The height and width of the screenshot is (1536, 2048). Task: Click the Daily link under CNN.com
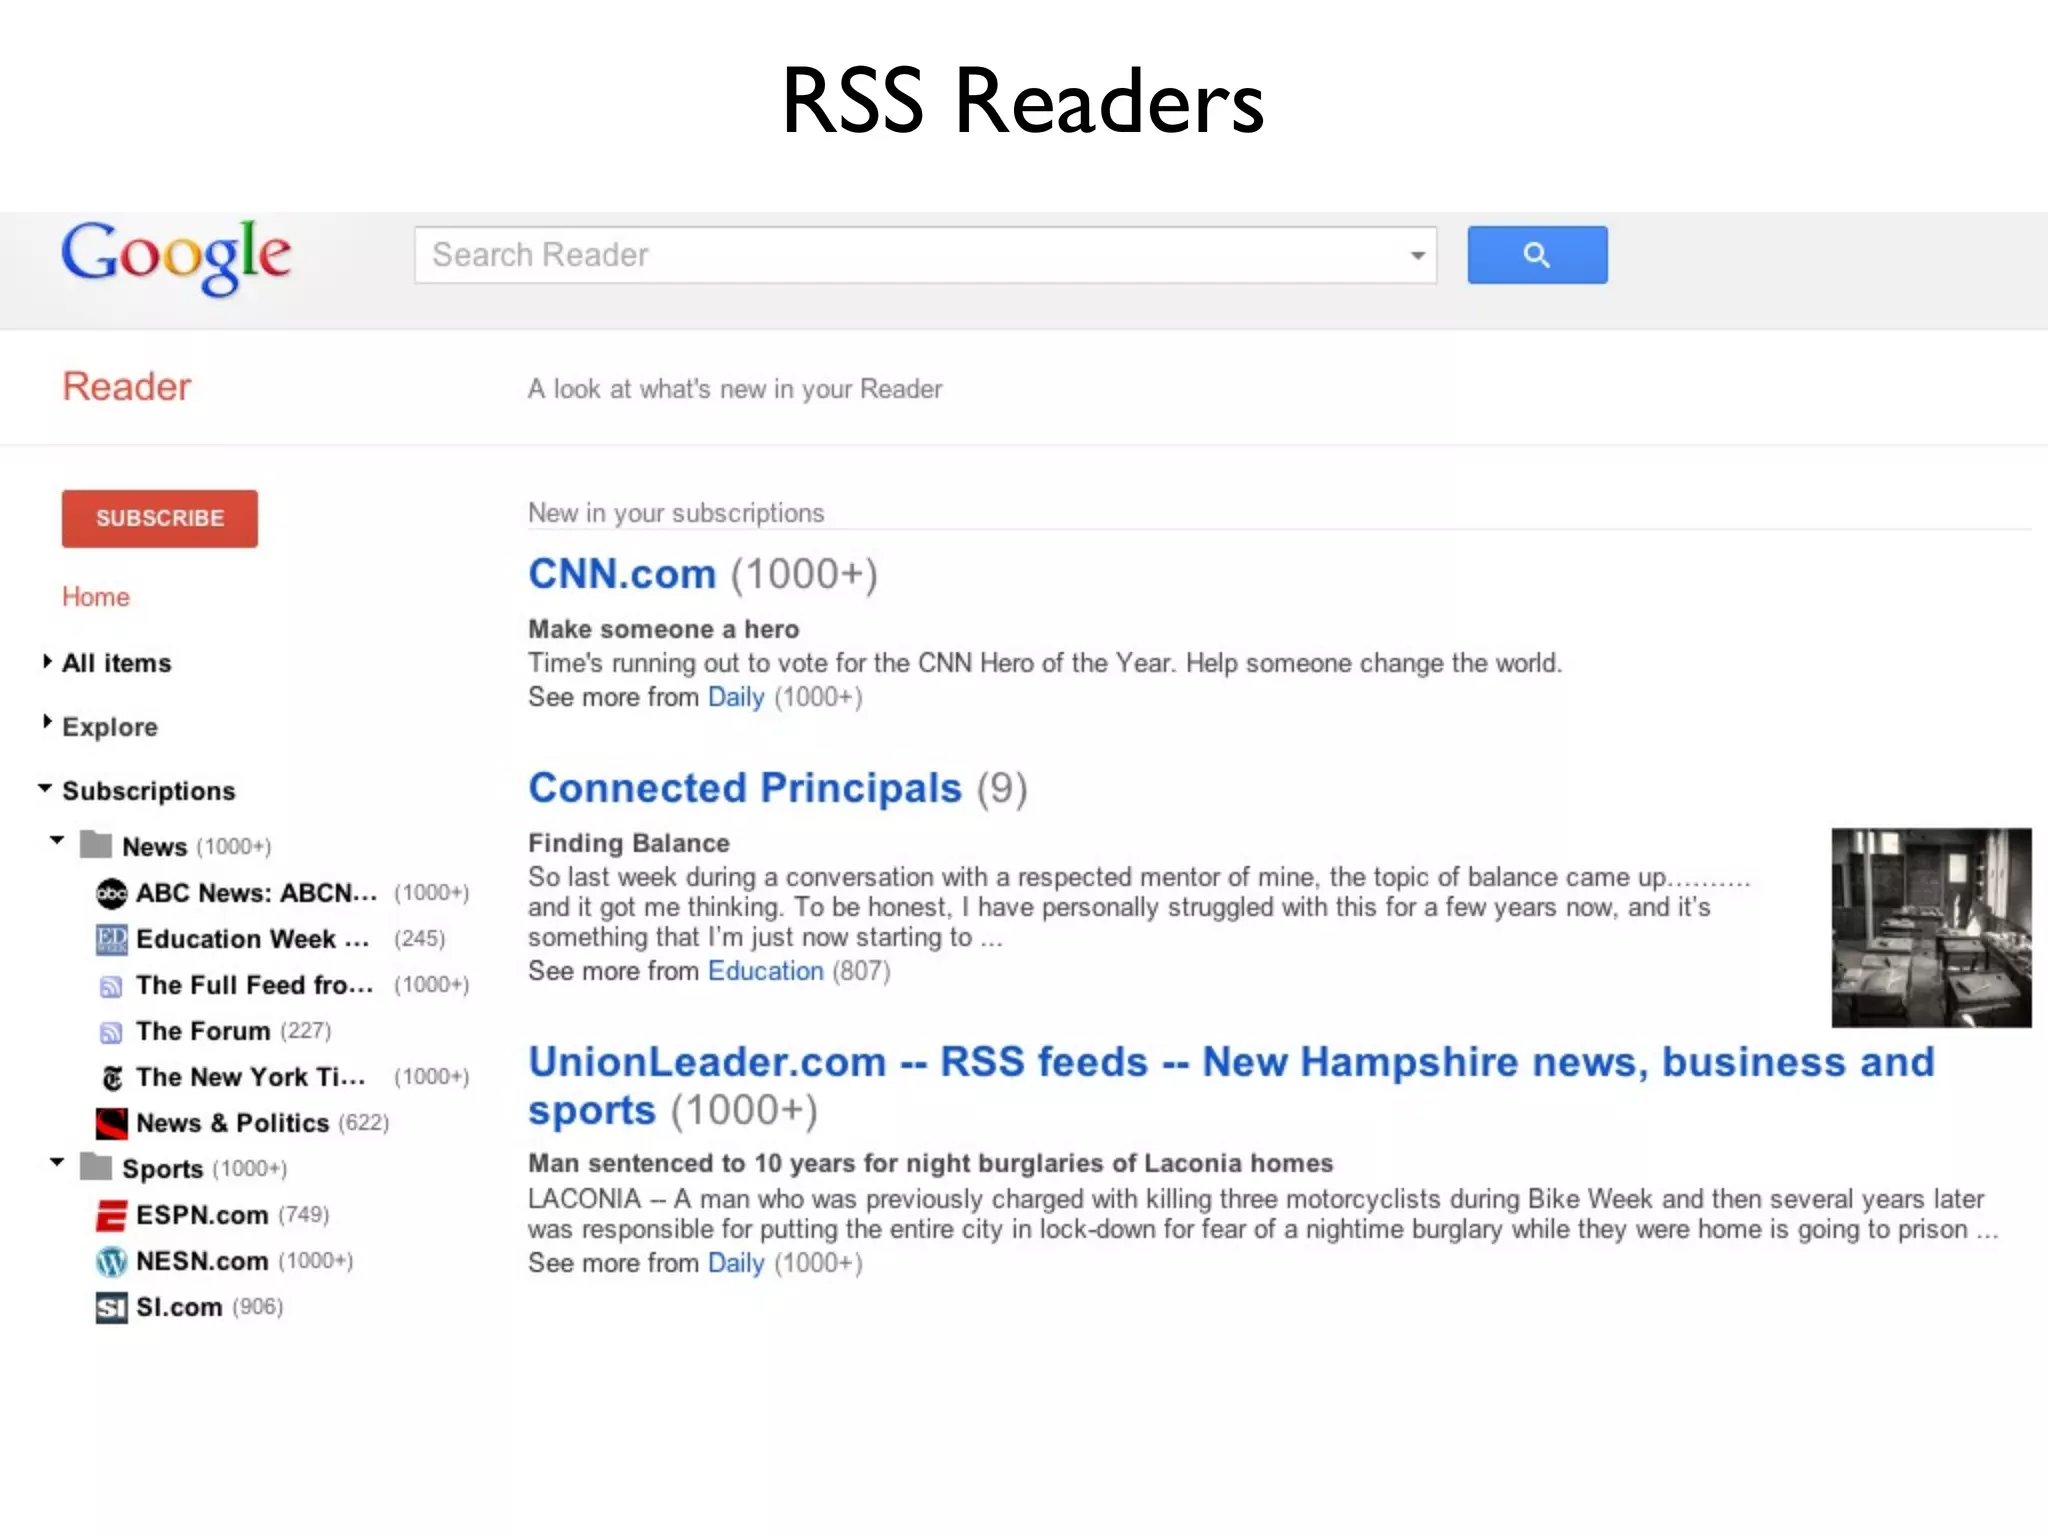click(736, 697)
